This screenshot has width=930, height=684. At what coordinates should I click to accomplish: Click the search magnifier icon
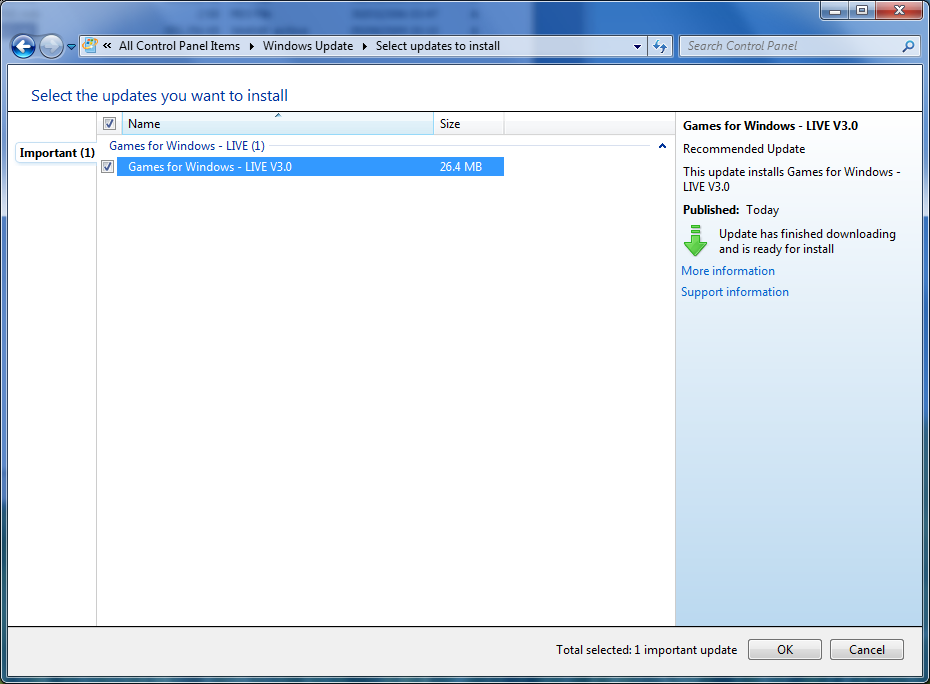click(x=908, y=46)
